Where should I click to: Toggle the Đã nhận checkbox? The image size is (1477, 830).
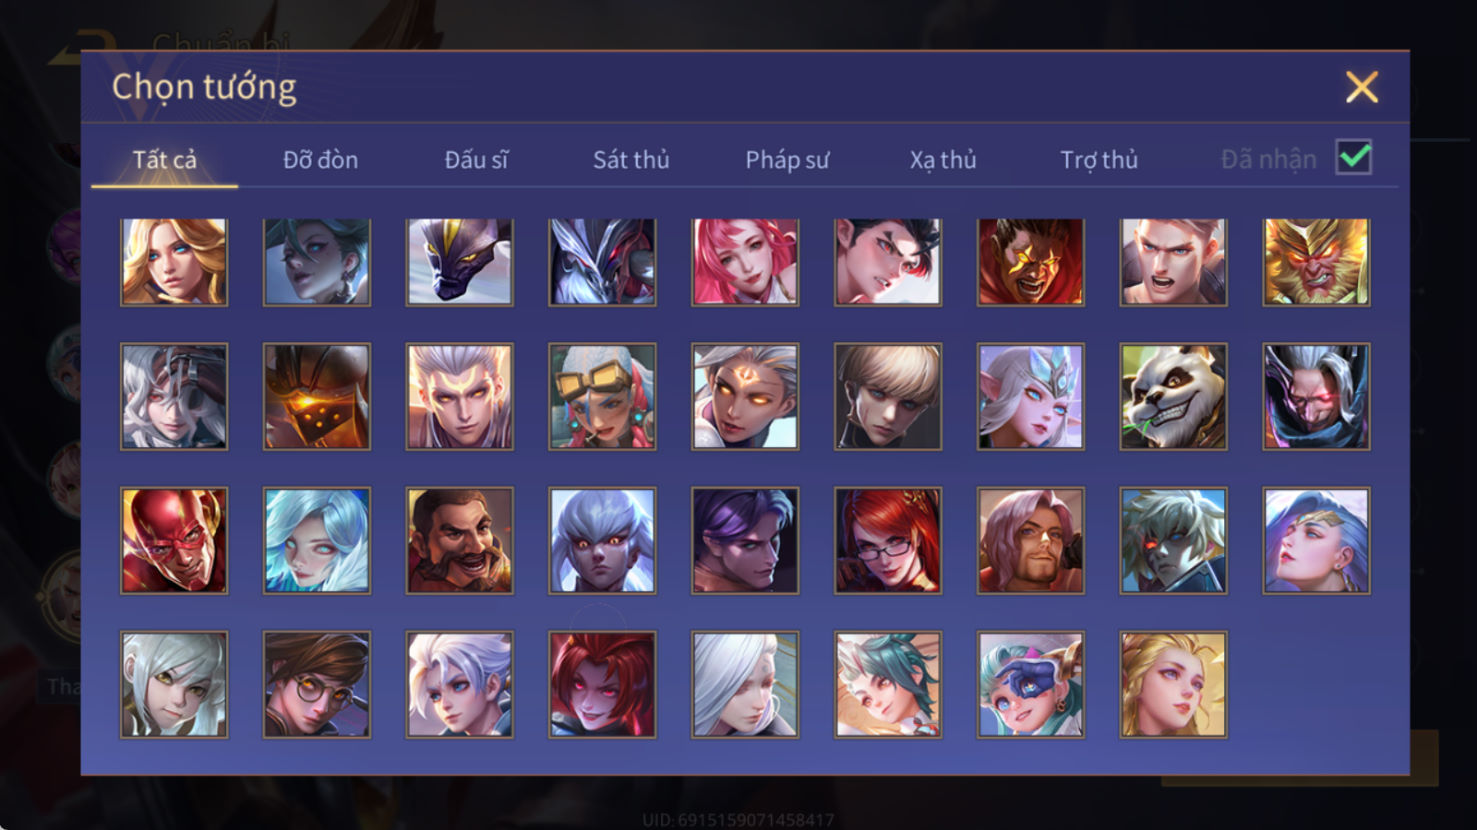[x=1354, y=157]
